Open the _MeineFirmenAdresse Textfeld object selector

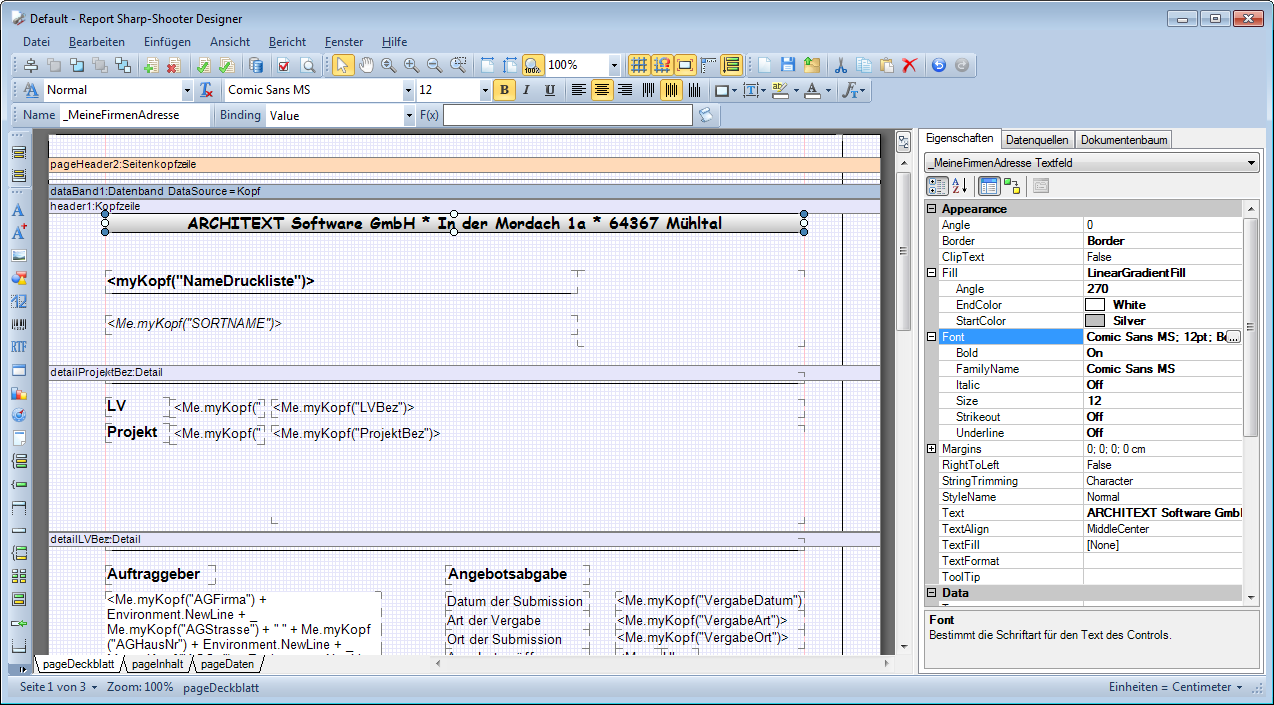pos(1092,162)
